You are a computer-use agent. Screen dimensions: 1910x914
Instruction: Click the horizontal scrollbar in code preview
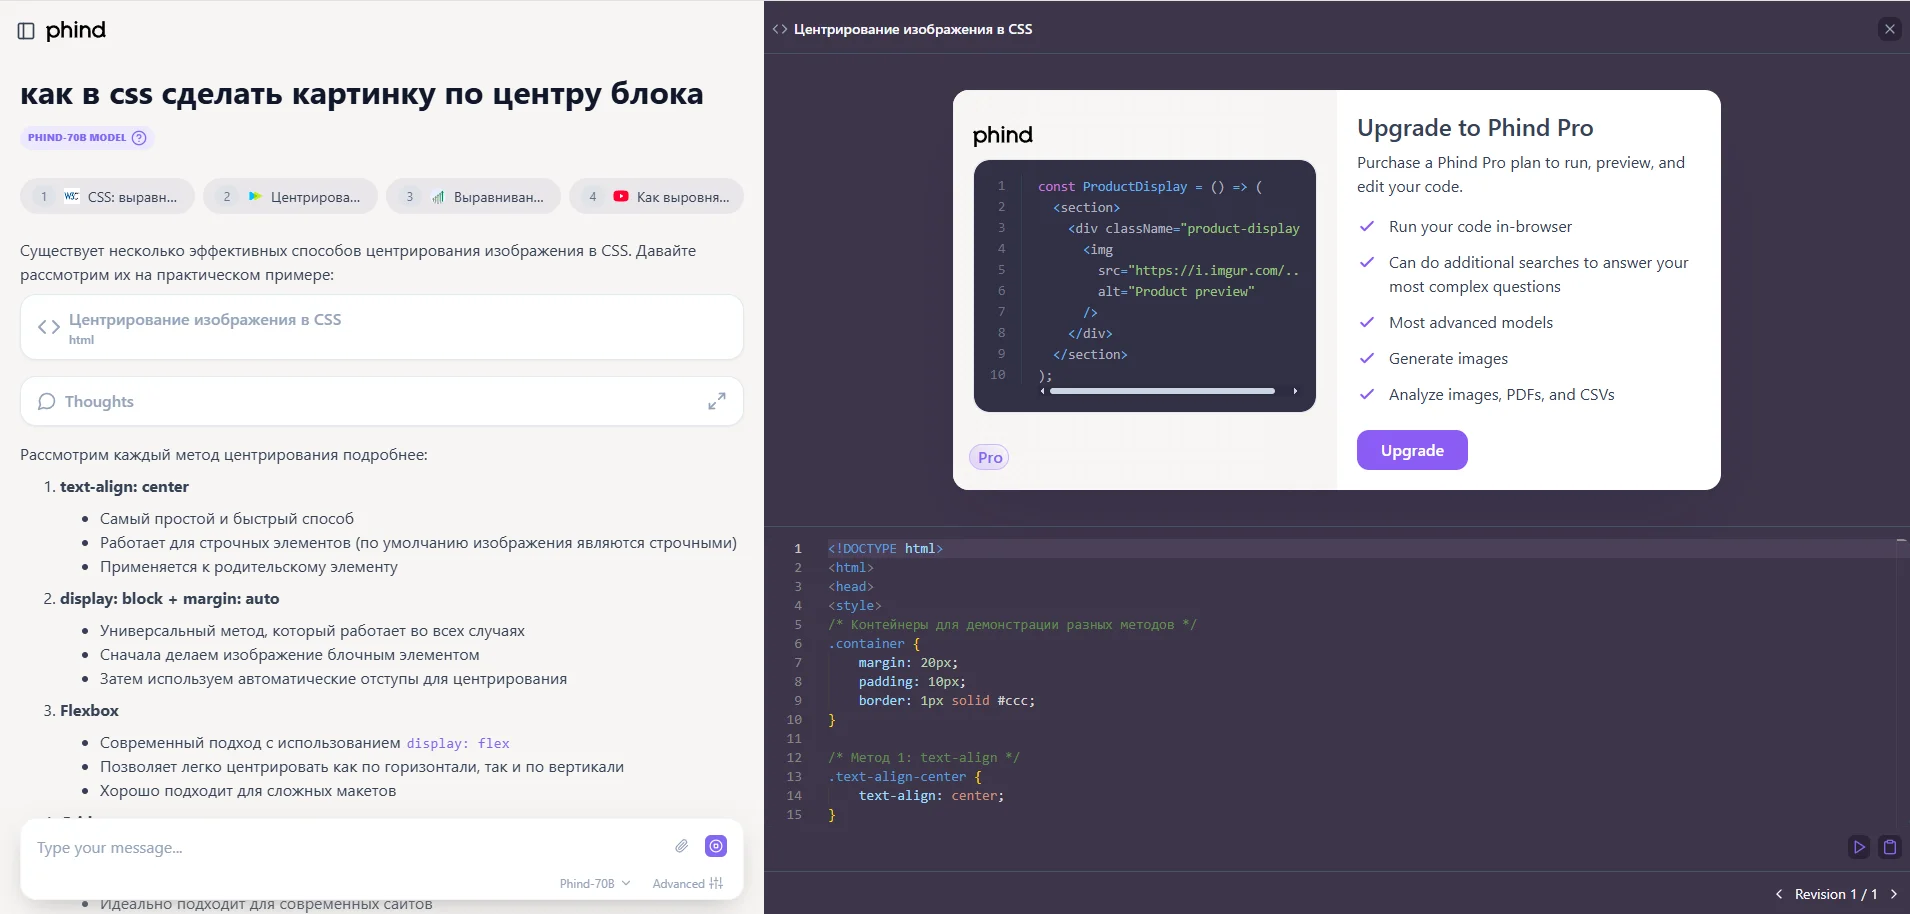tap(1162, 391)
